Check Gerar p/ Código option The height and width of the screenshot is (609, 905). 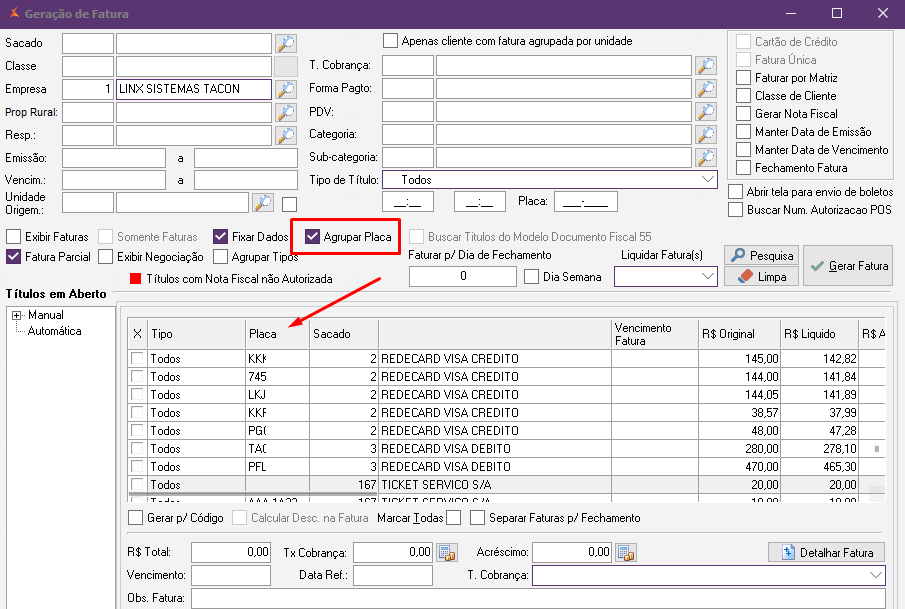pyautogui.click(x=136, y=518)
